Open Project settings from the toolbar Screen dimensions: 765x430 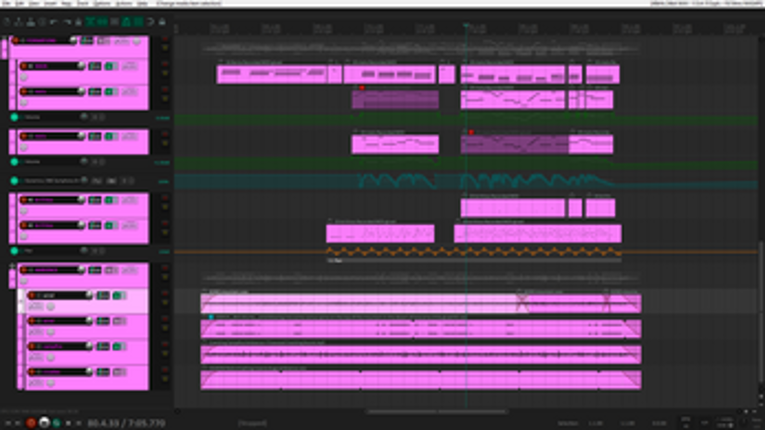point(42,22)
